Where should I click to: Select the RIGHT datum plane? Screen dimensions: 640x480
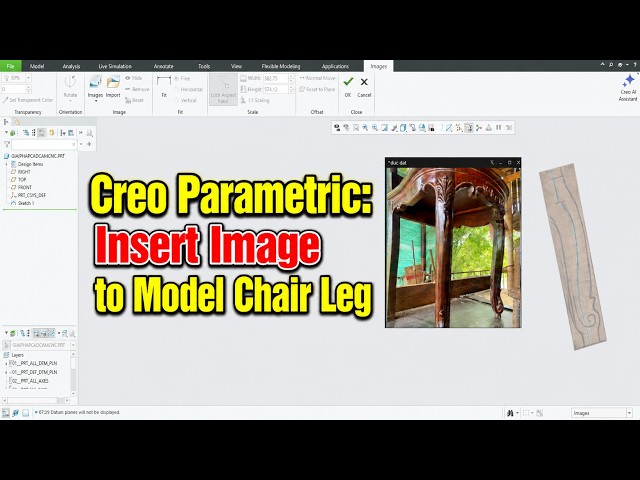click(20, 172)
